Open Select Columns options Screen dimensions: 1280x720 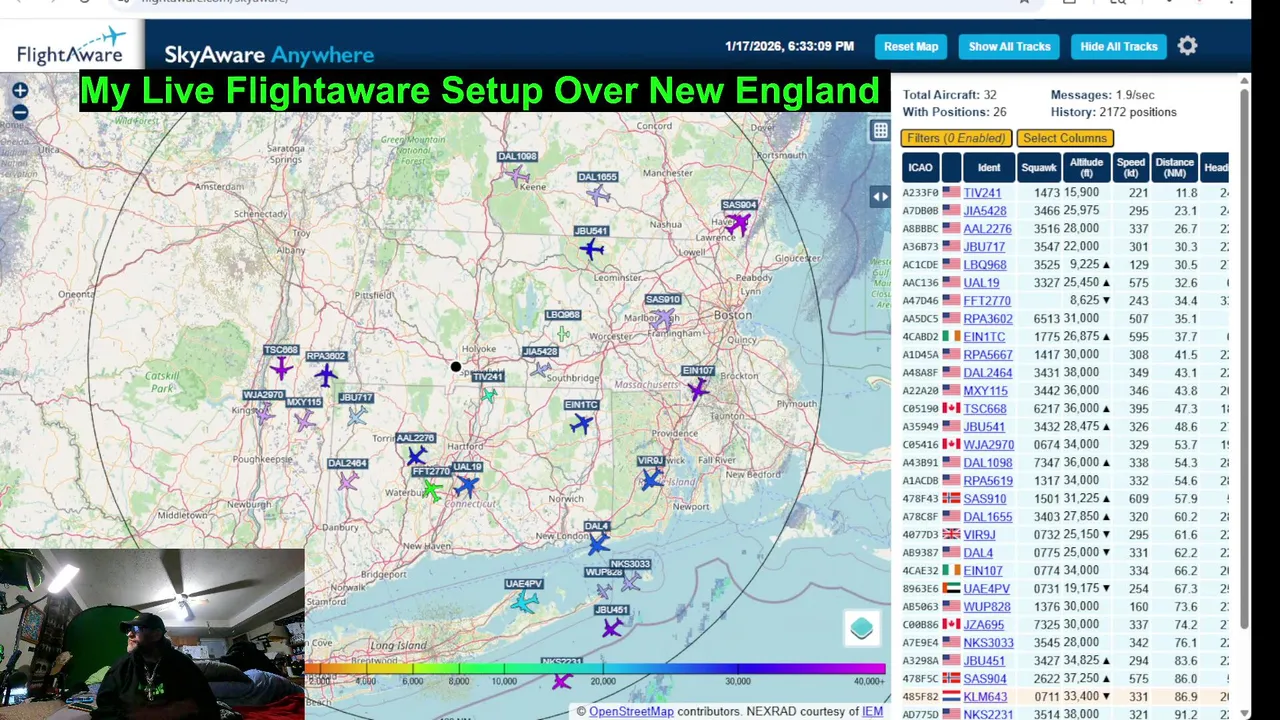pyautogui.click(x=1065, y=138)
